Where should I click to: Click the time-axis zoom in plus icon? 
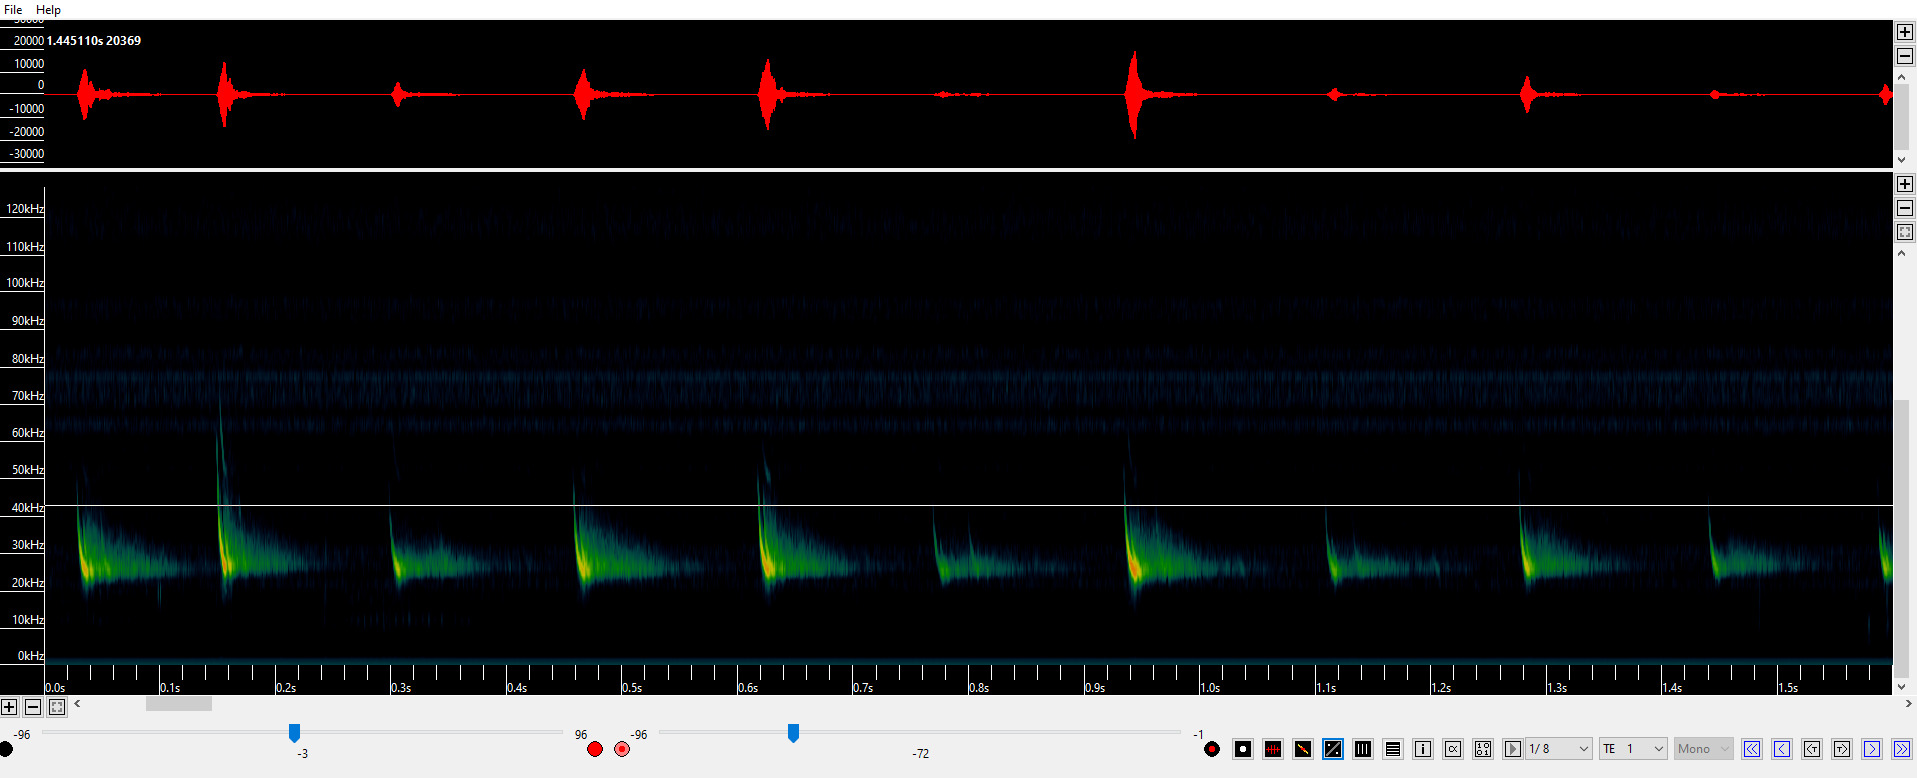click(9, 707)
